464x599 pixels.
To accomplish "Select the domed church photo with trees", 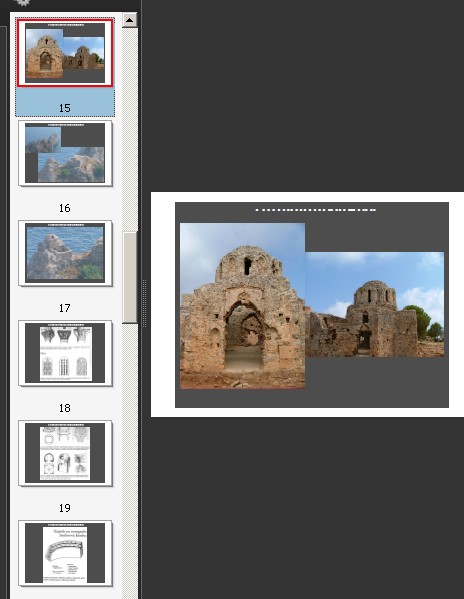I will point(375,304).
